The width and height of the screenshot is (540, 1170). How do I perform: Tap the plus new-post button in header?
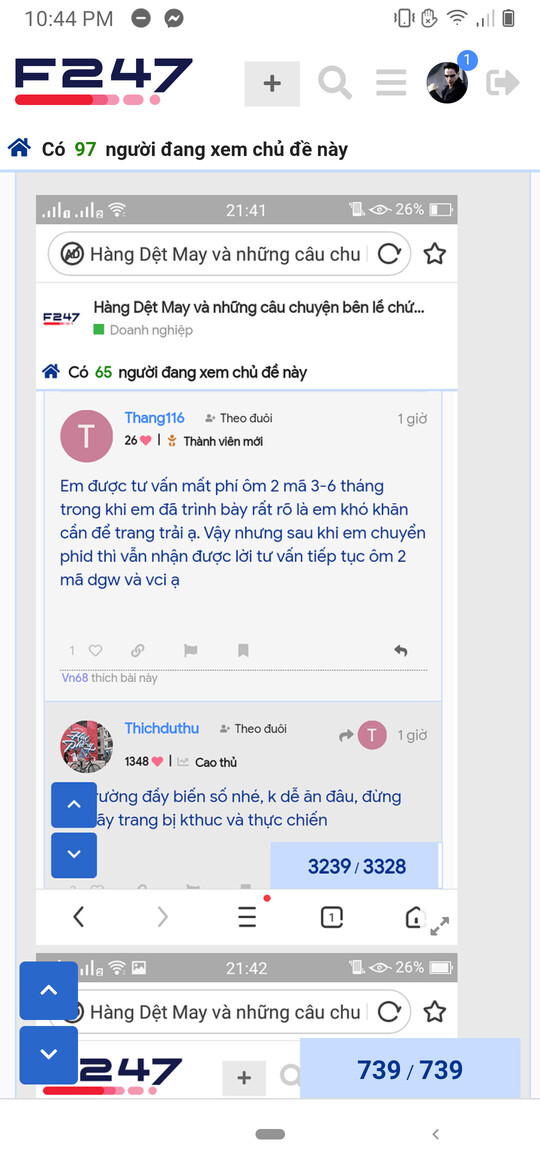click(272, 84)
